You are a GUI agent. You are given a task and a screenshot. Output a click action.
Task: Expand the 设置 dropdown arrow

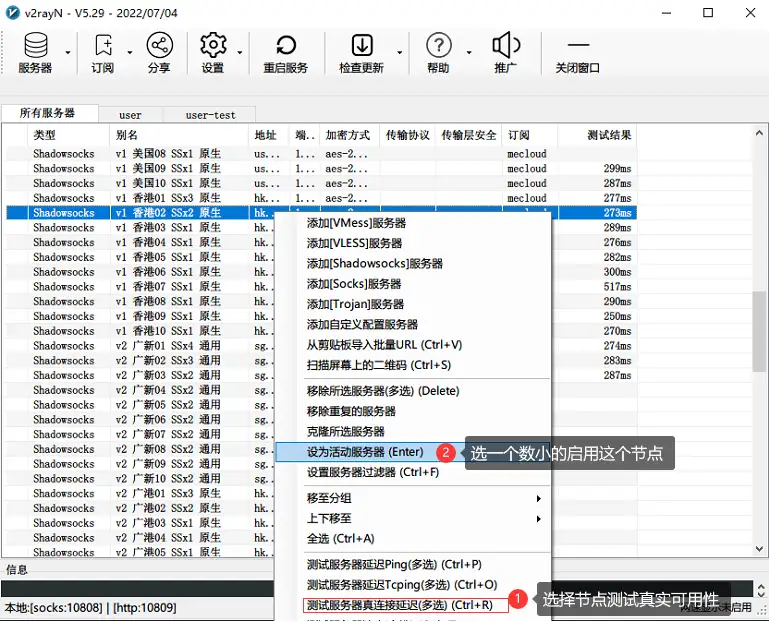[x=240, y=52]
